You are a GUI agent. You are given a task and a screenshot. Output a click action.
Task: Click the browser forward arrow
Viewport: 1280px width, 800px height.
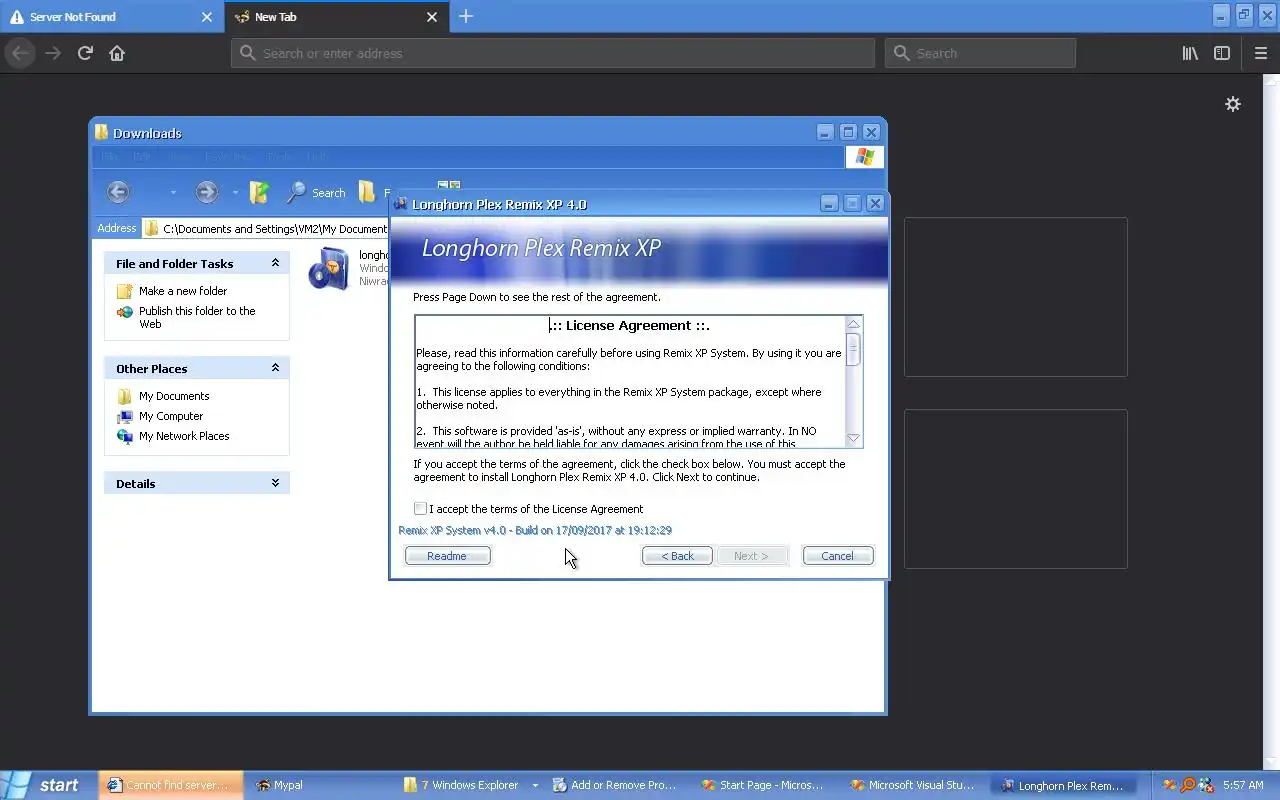pos(53,53)
